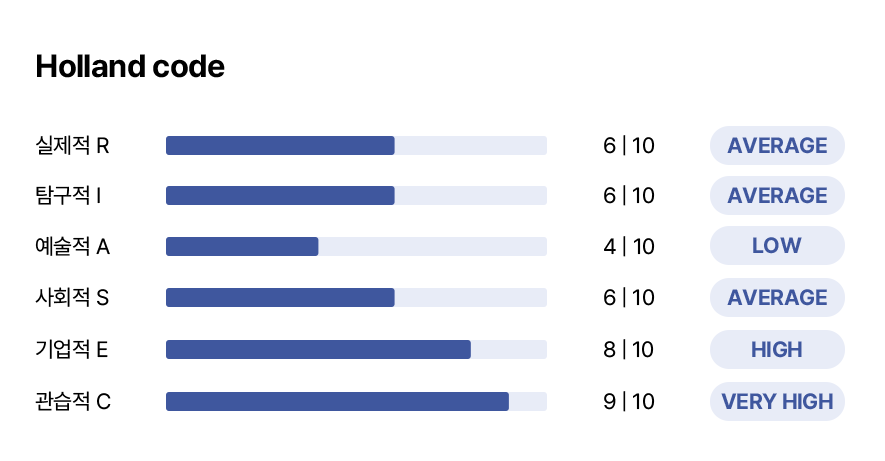Image resolution: width=885 pixels, height=461 pixels.
Task: Click the 탐구적 I progress bar
Action: coord(356,196)
